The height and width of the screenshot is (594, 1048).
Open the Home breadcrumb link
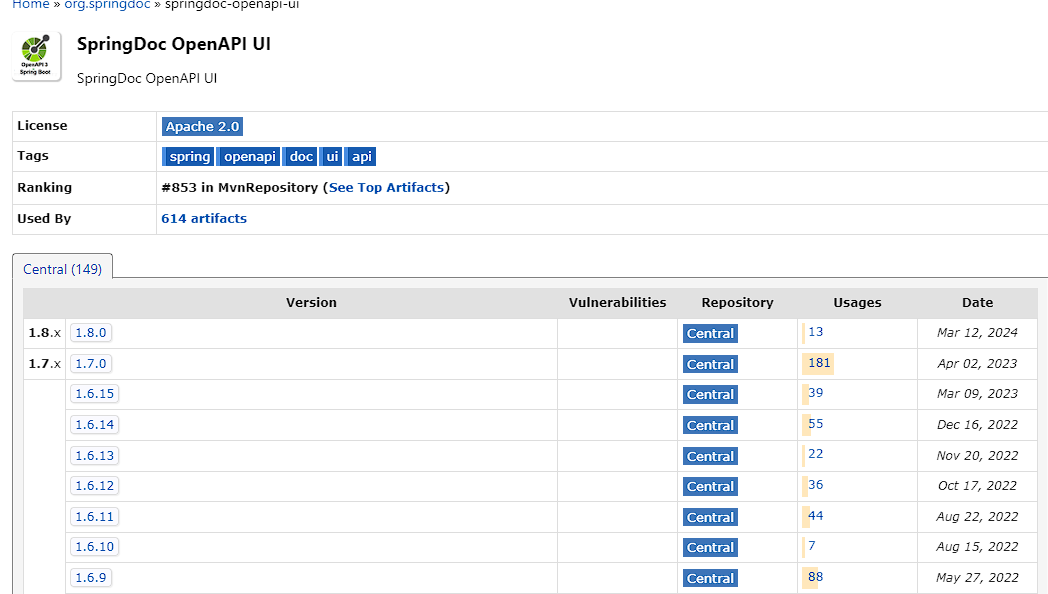click(x=31, y=5)
